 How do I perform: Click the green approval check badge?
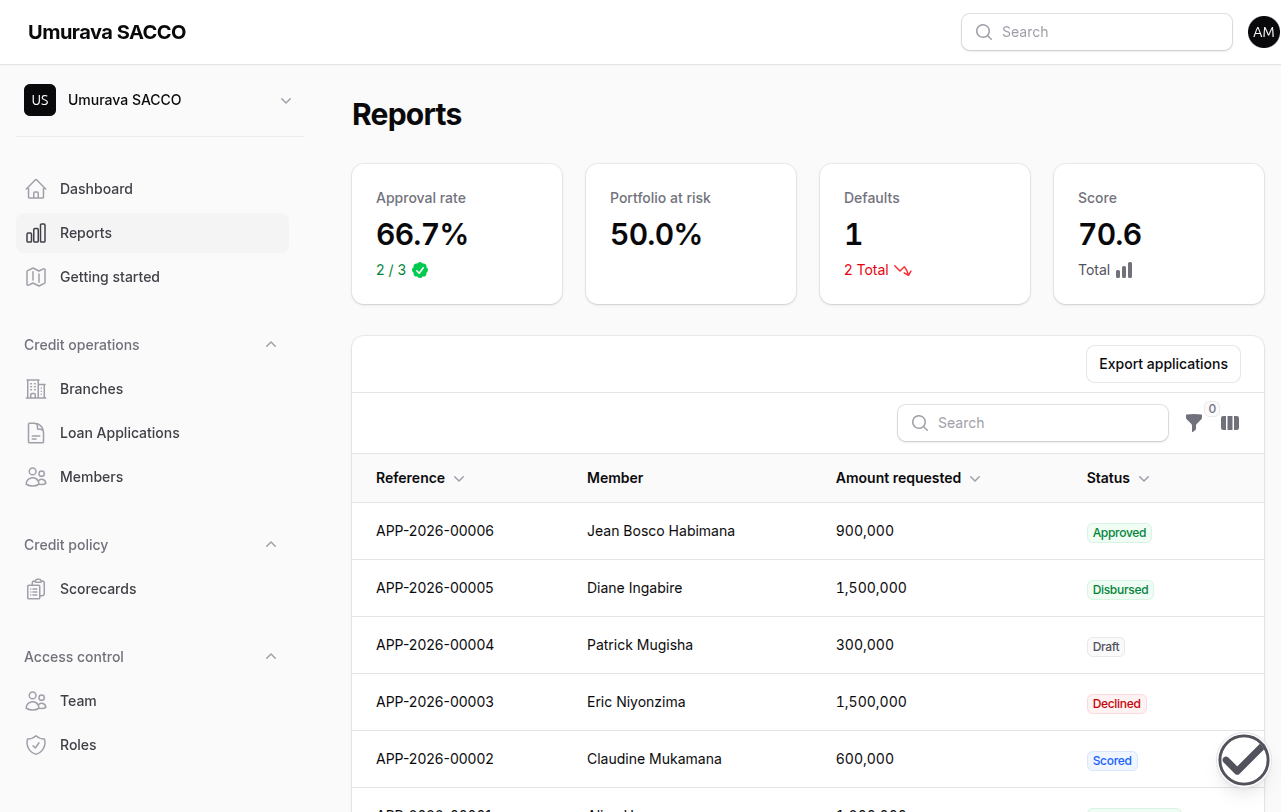click(x=420, y=270)
